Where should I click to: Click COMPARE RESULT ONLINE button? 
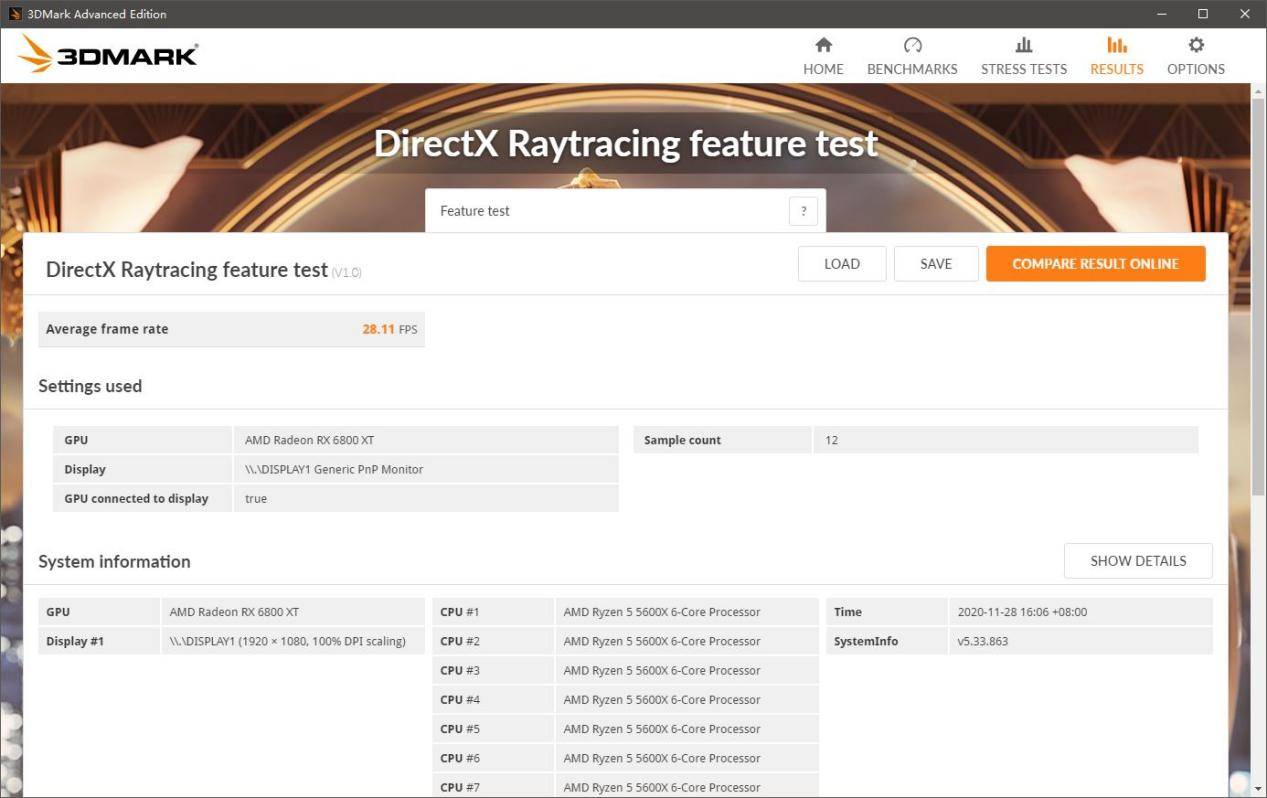pos(1095,264)
